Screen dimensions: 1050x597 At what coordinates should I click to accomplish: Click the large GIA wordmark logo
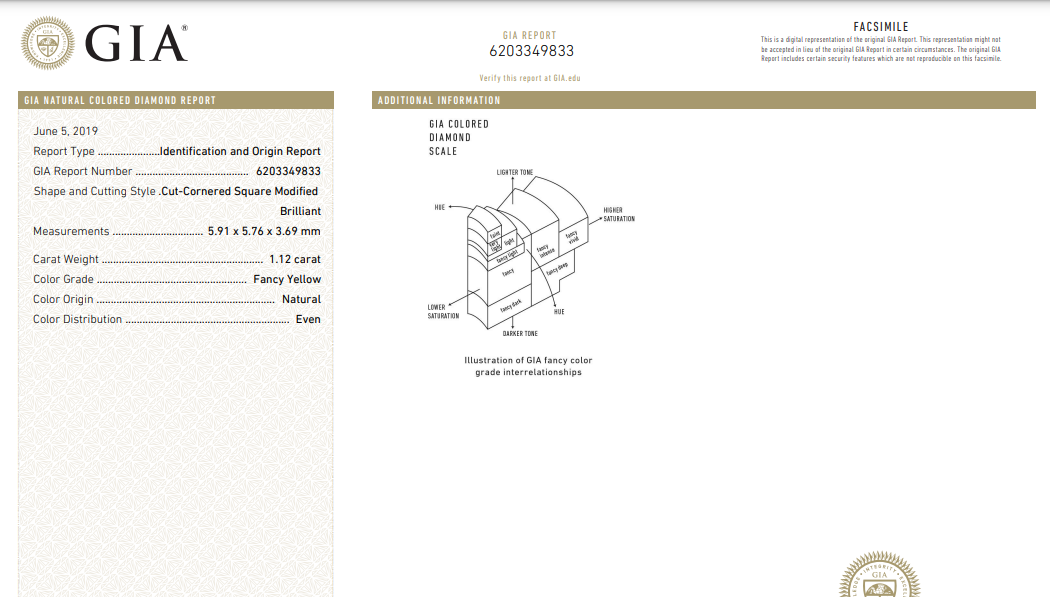136,44
